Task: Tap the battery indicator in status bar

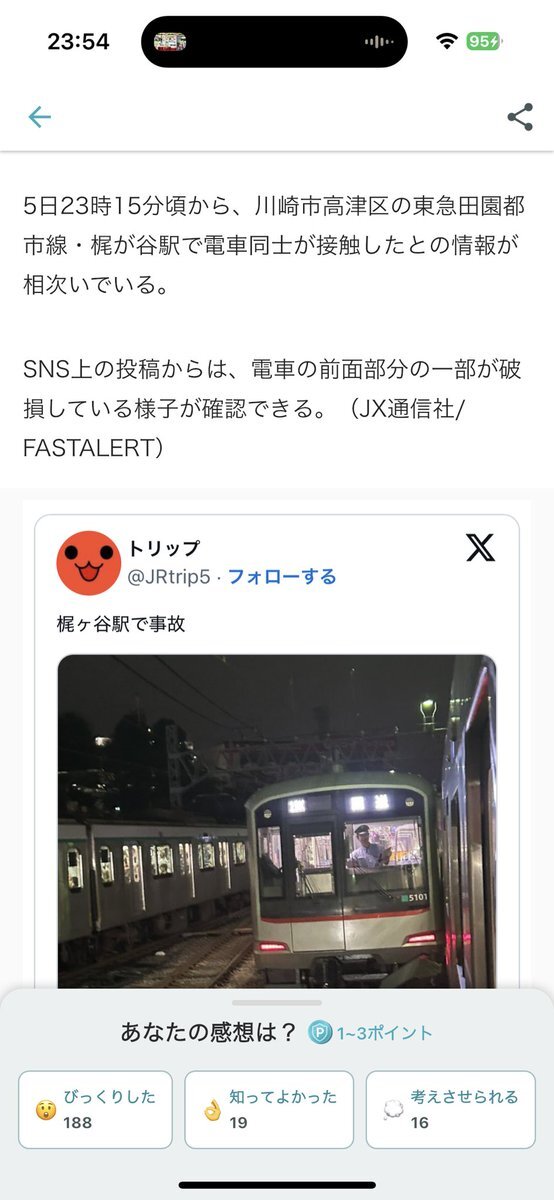Action: pos(485,41)
